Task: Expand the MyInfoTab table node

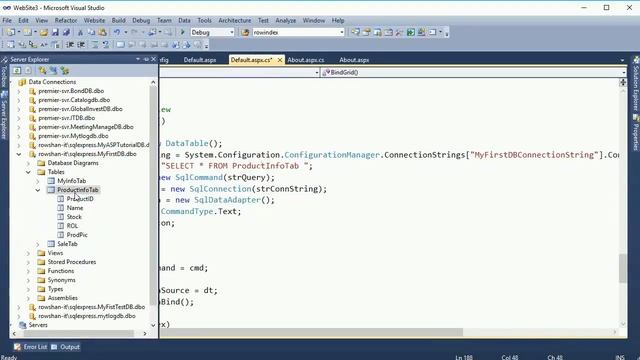Action: coord(38,181)
